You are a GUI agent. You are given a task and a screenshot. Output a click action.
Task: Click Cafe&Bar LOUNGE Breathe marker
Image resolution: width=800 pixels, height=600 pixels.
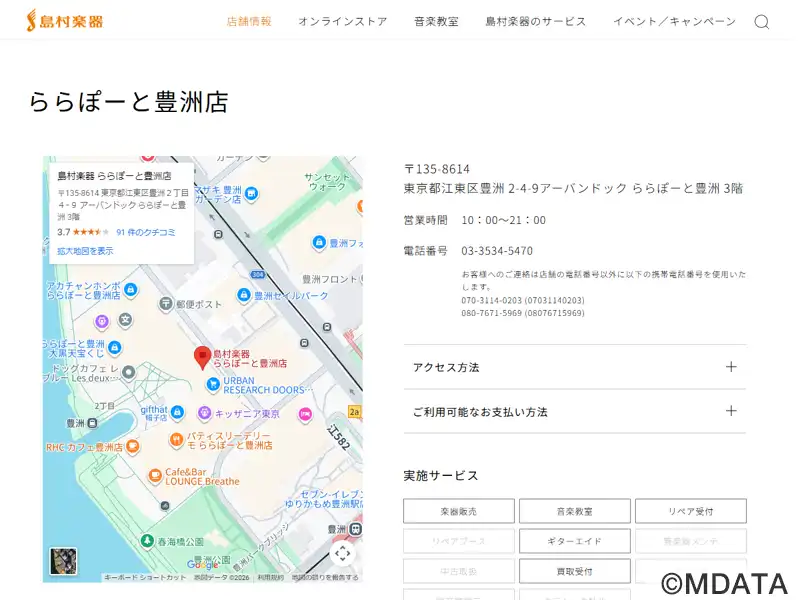pyautogui.click(x=155, y=476)
